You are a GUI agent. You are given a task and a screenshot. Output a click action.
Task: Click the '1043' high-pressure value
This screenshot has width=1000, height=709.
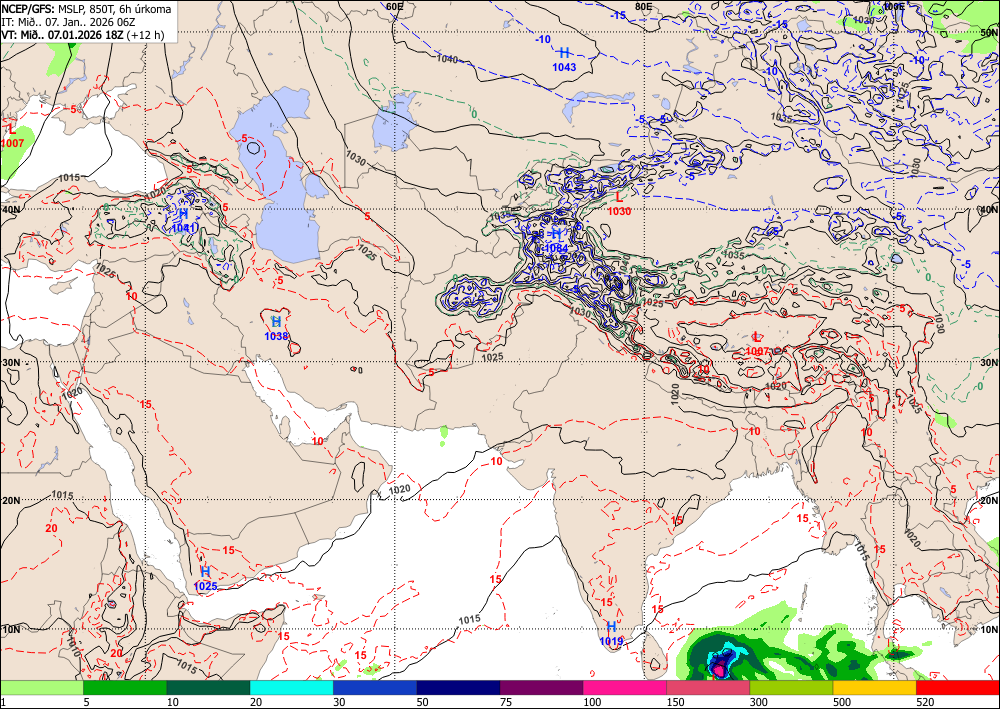(x=564, y=67)
